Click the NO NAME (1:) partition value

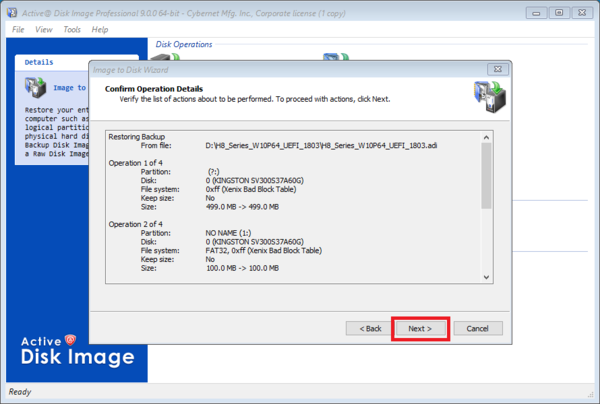point(228,233)
